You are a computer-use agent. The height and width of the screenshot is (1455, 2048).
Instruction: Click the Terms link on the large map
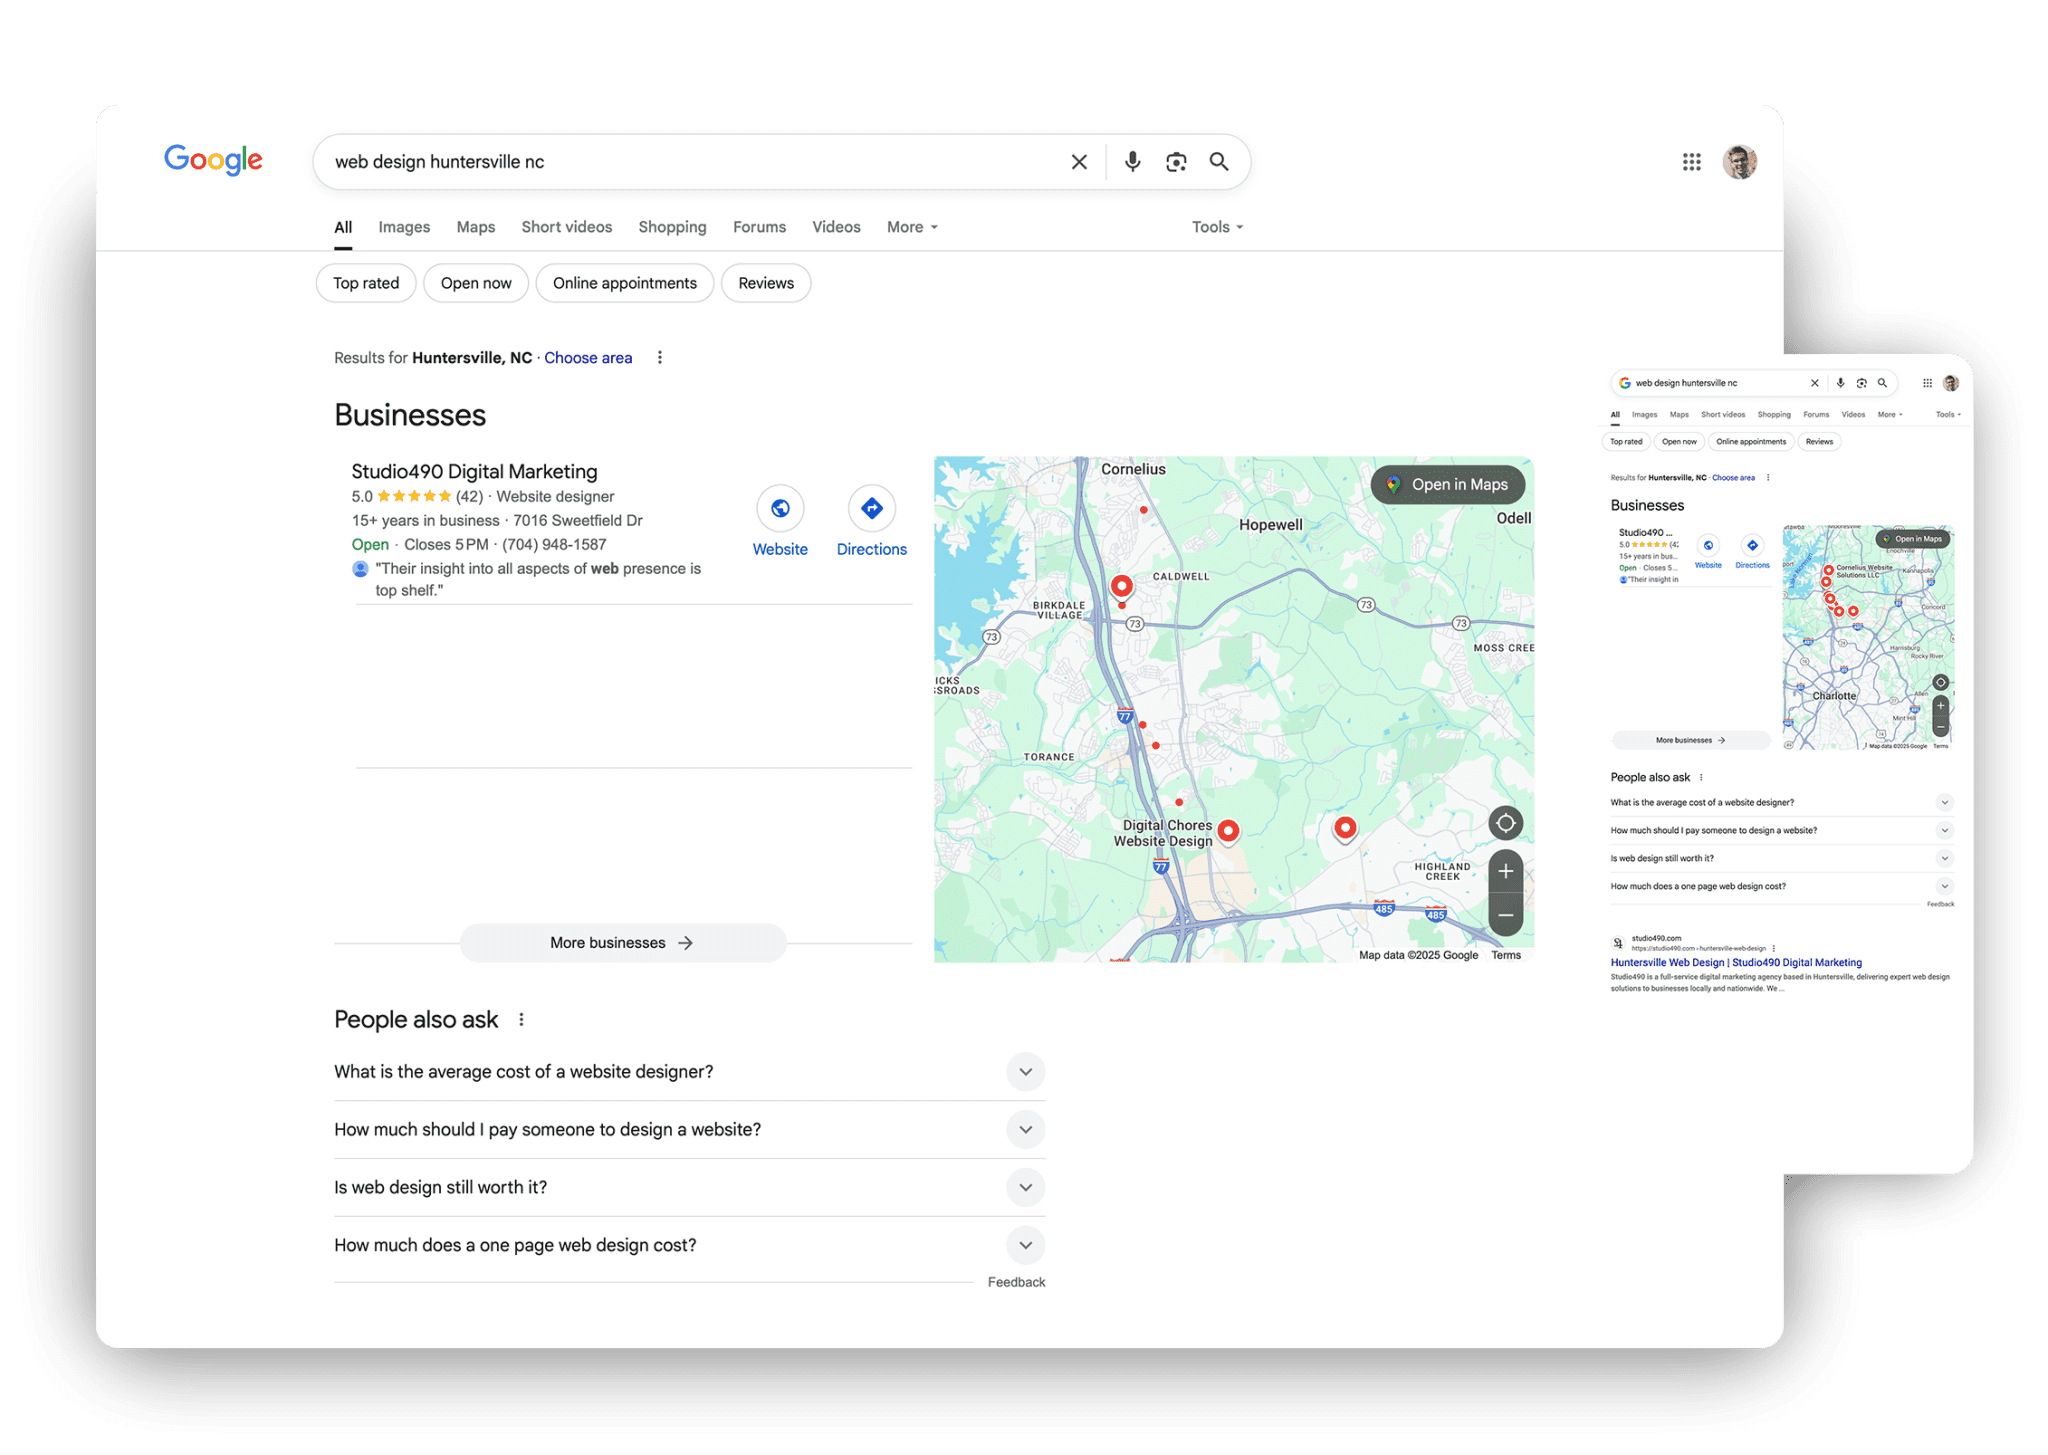[1506, 955]
